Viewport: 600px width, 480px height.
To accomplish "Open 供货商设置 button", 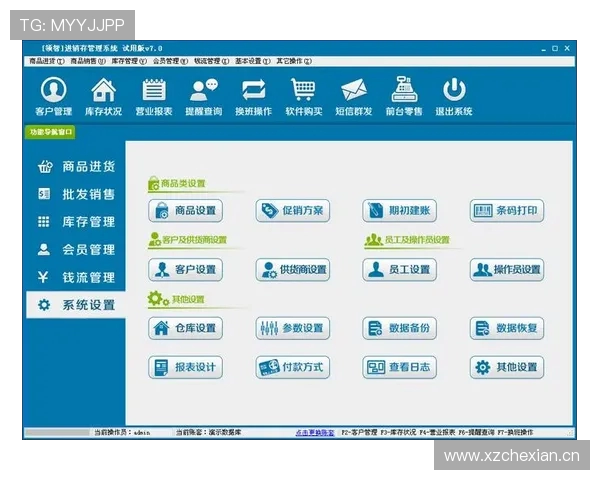I will pyautogui.click(x=293, y=269).
